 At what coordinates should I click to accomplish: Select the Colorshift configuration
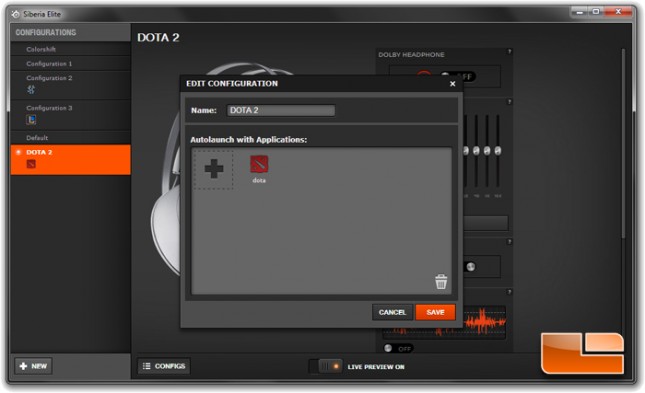tap(70, 49)
